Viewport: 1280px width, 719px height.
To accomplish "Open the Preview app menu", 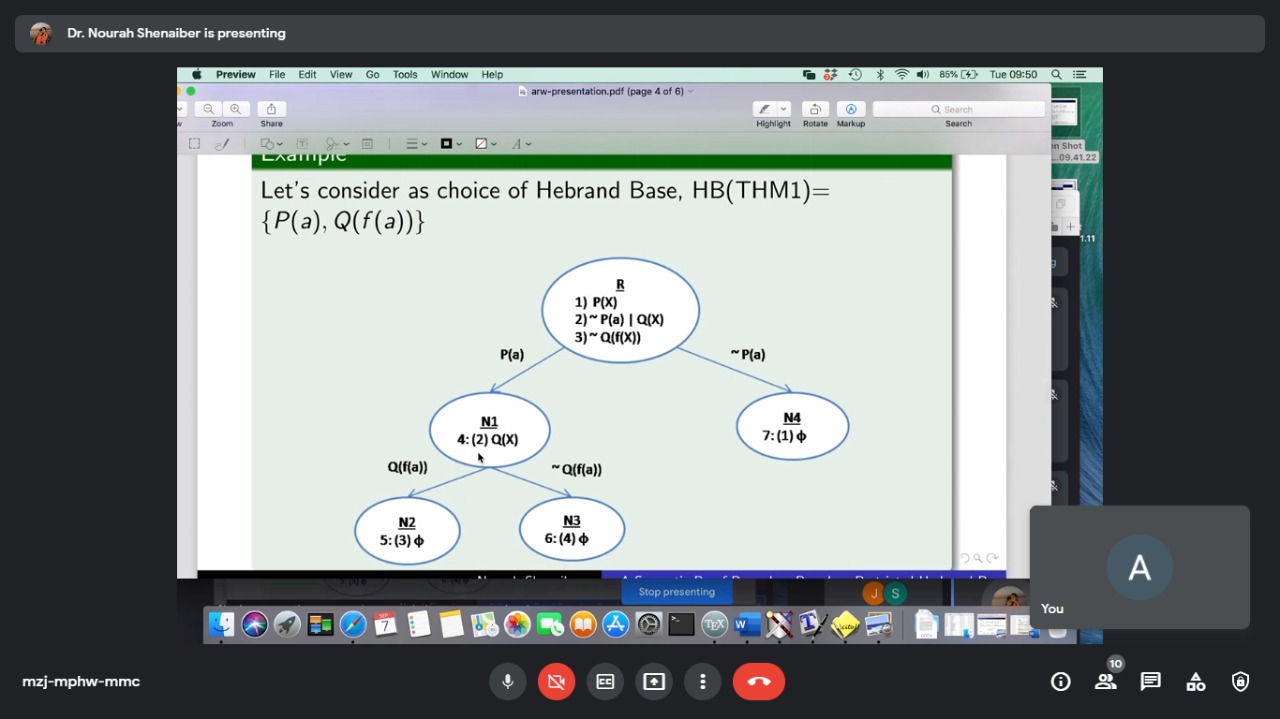I will pos(236,74).
